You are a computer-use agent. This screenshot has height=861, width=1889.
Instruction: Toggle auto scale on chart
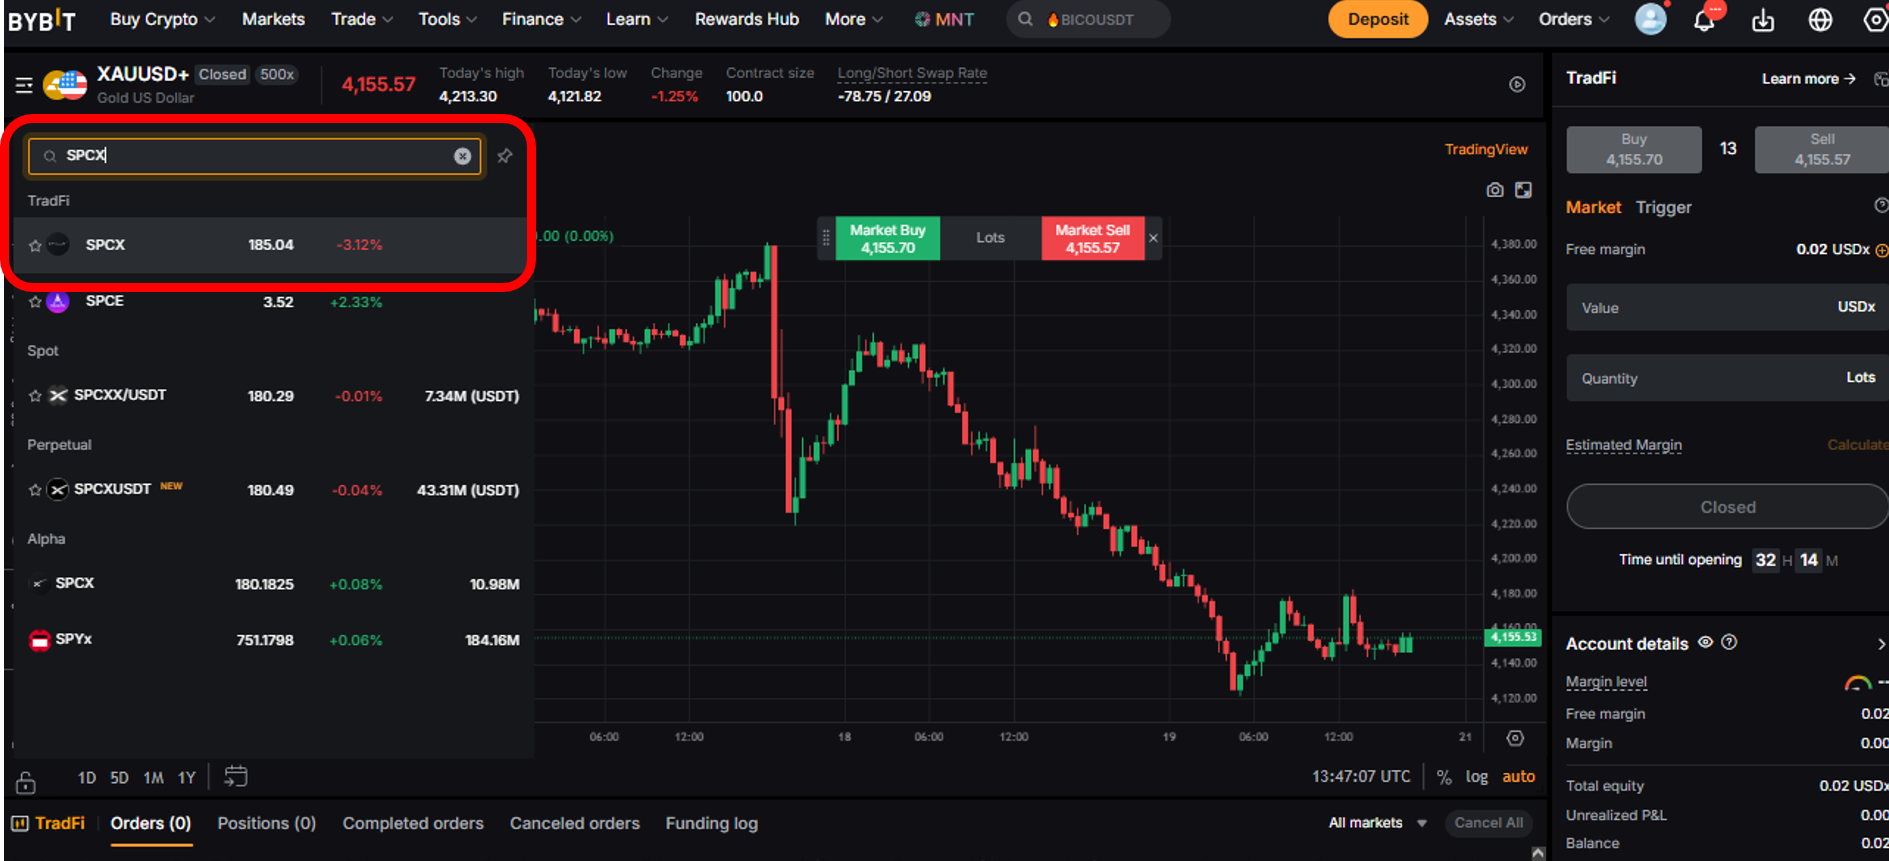pyautogui.click(x=1518, y=777)
